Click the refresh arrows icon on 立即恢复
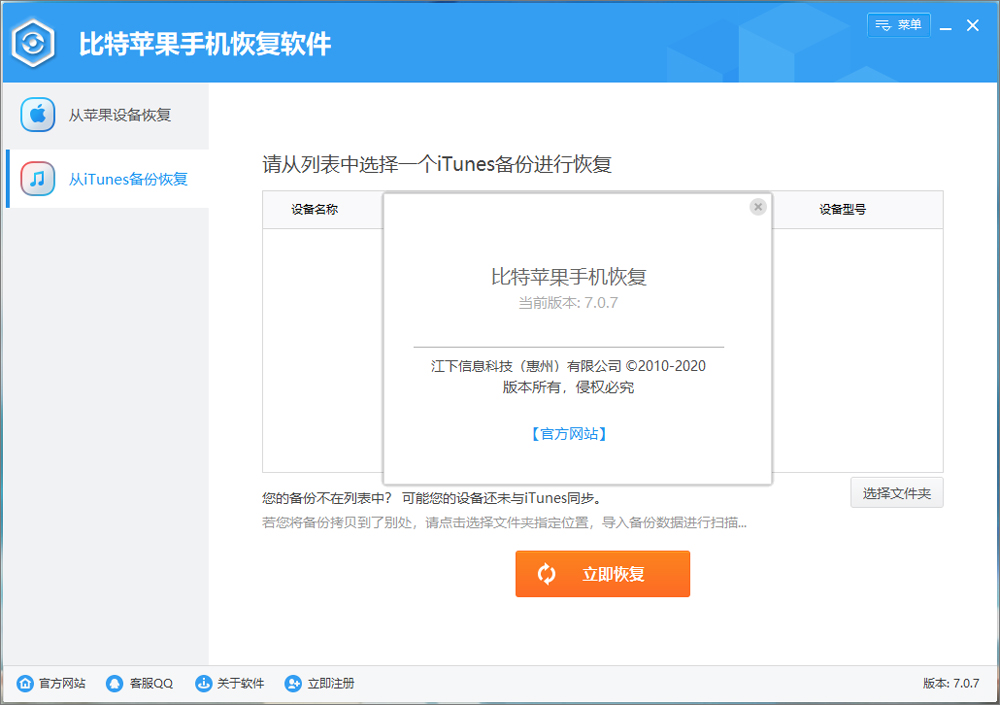The height and width of the screenshot is (705, 1000). (x=547, y=574)
